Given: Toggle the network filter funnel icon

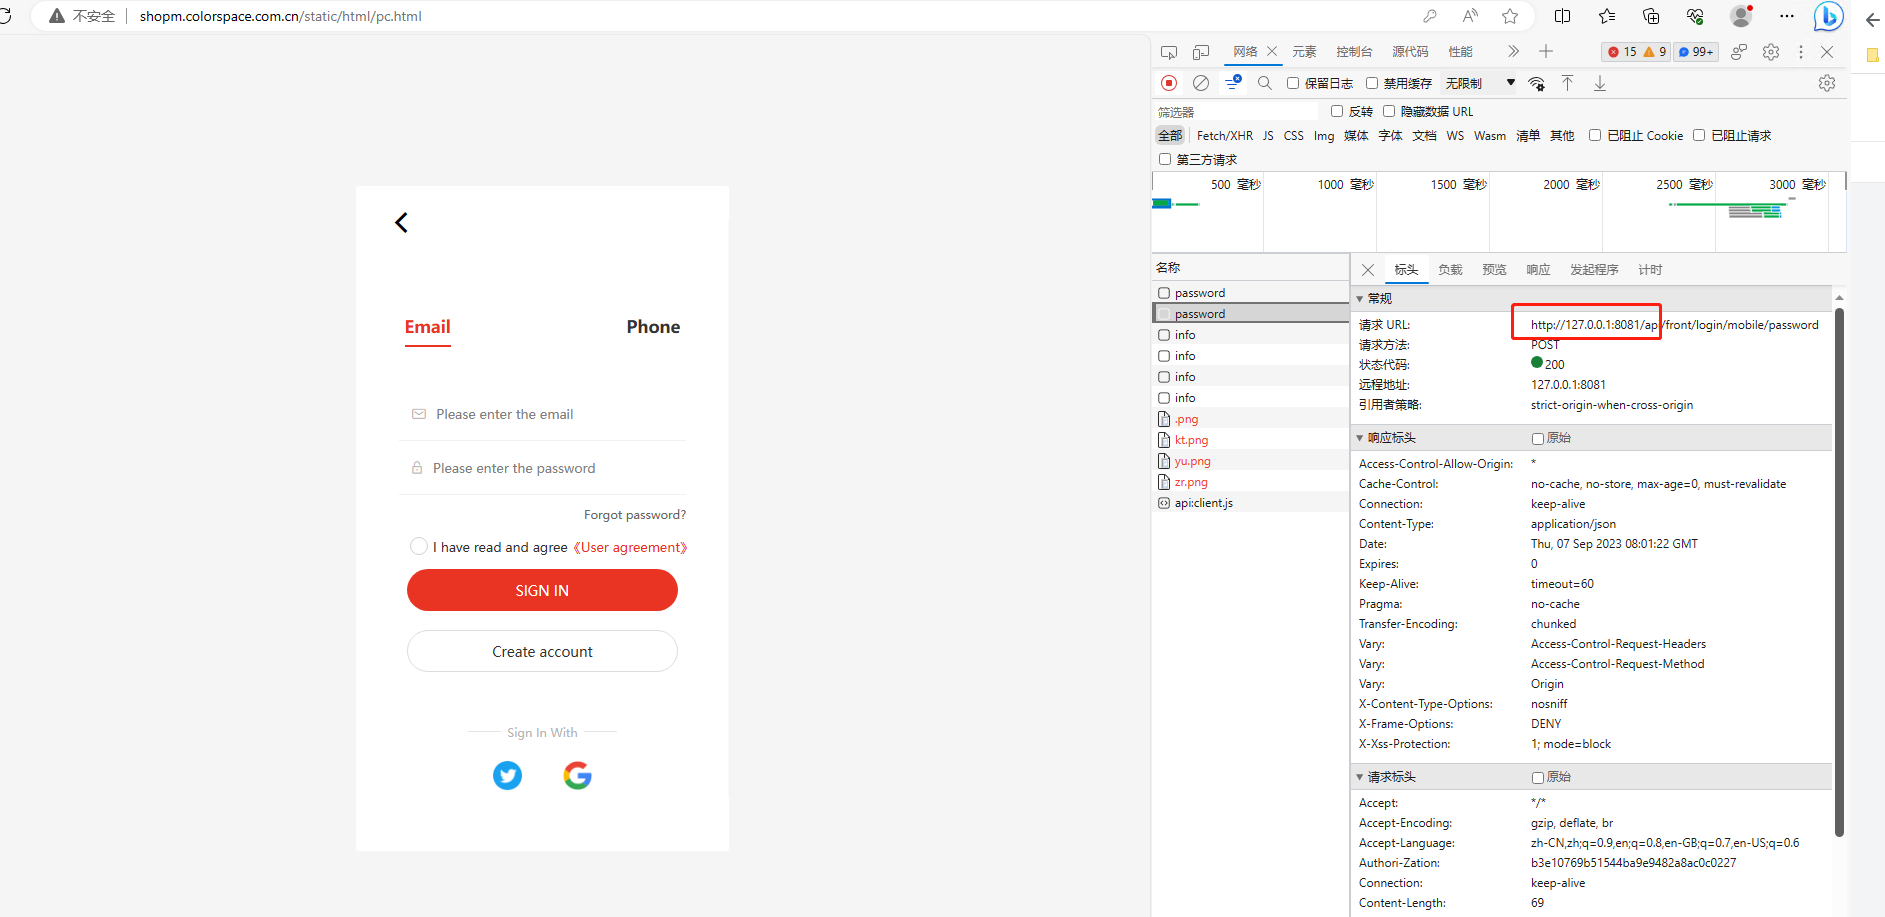Looking at the screenshot, I should [x=1233, y=83].
